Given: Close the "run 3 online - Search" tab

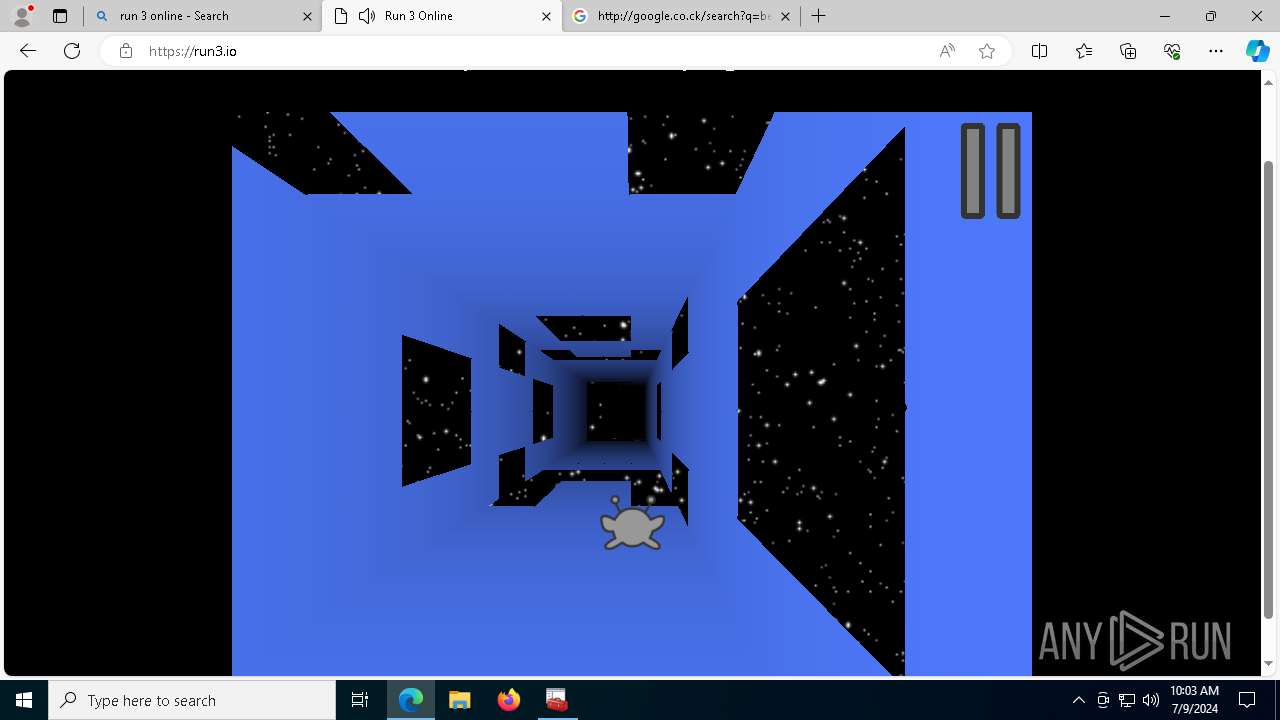Looking at the screenshot, I should coord(306,16).
